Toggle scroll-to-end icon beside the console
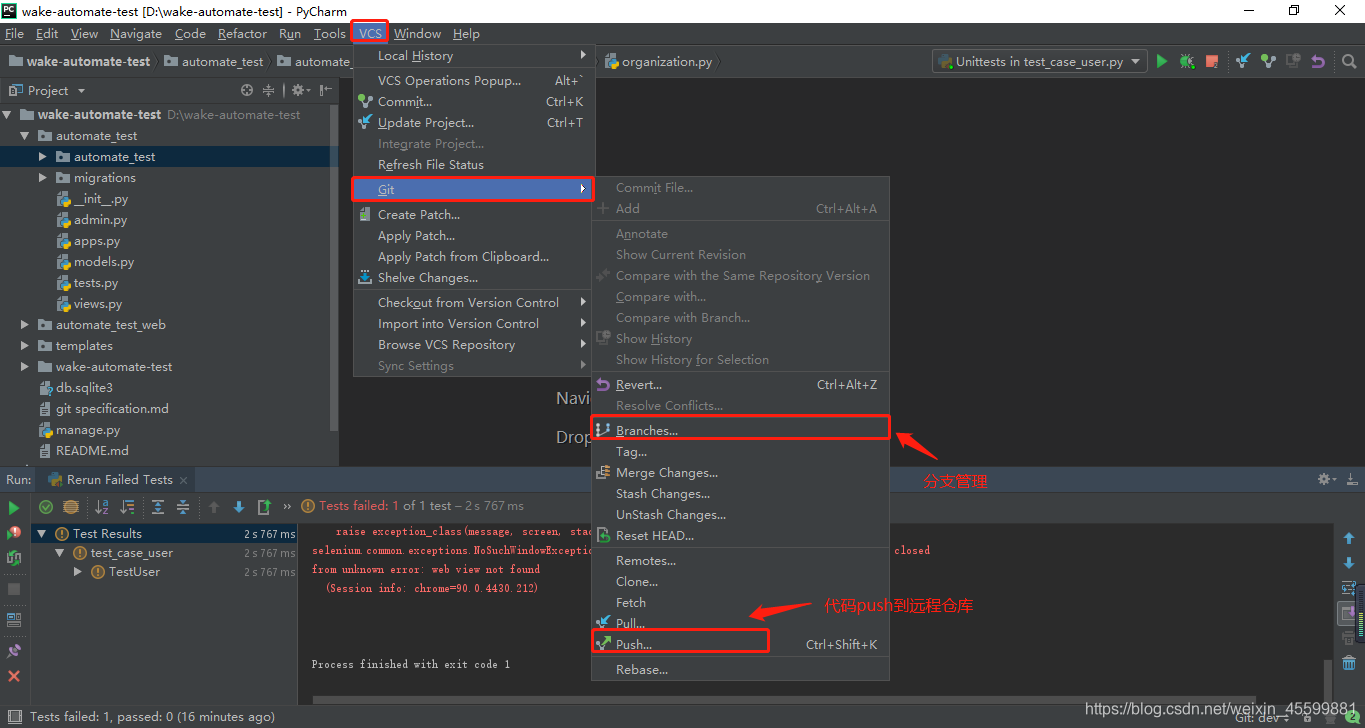 [1349, 612]
